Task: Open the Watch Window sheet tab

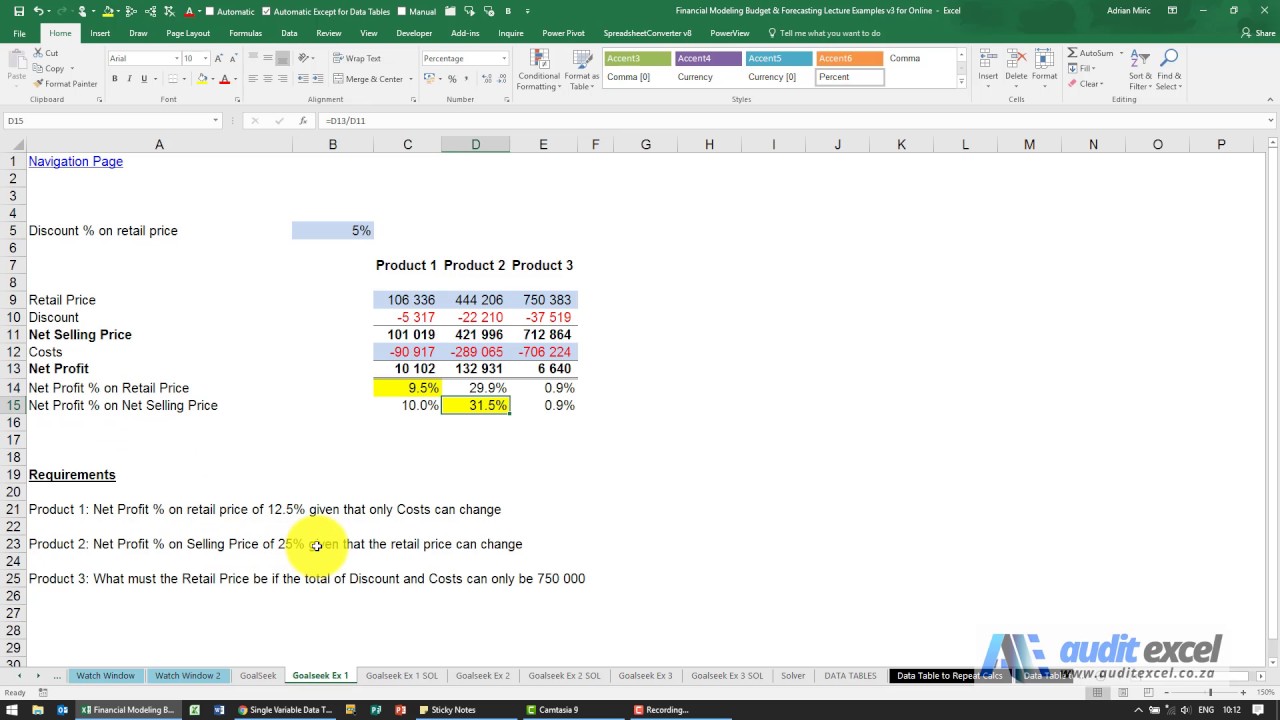Action: point(105,676)
